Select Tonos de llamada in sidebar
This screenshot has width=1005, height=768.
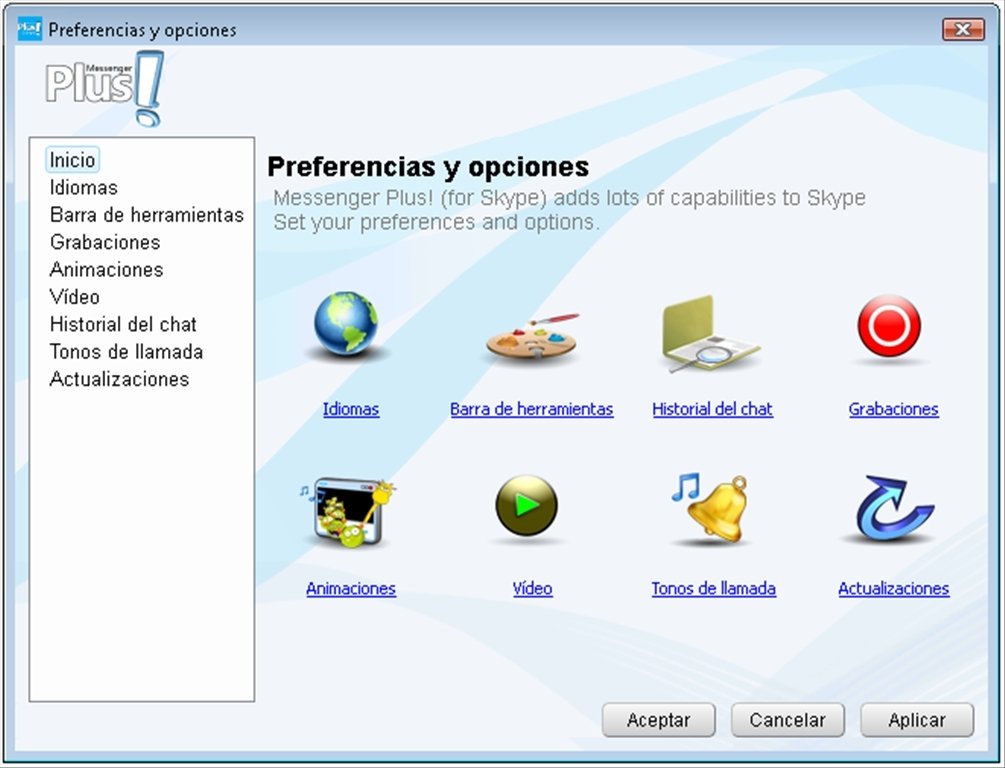126,351
